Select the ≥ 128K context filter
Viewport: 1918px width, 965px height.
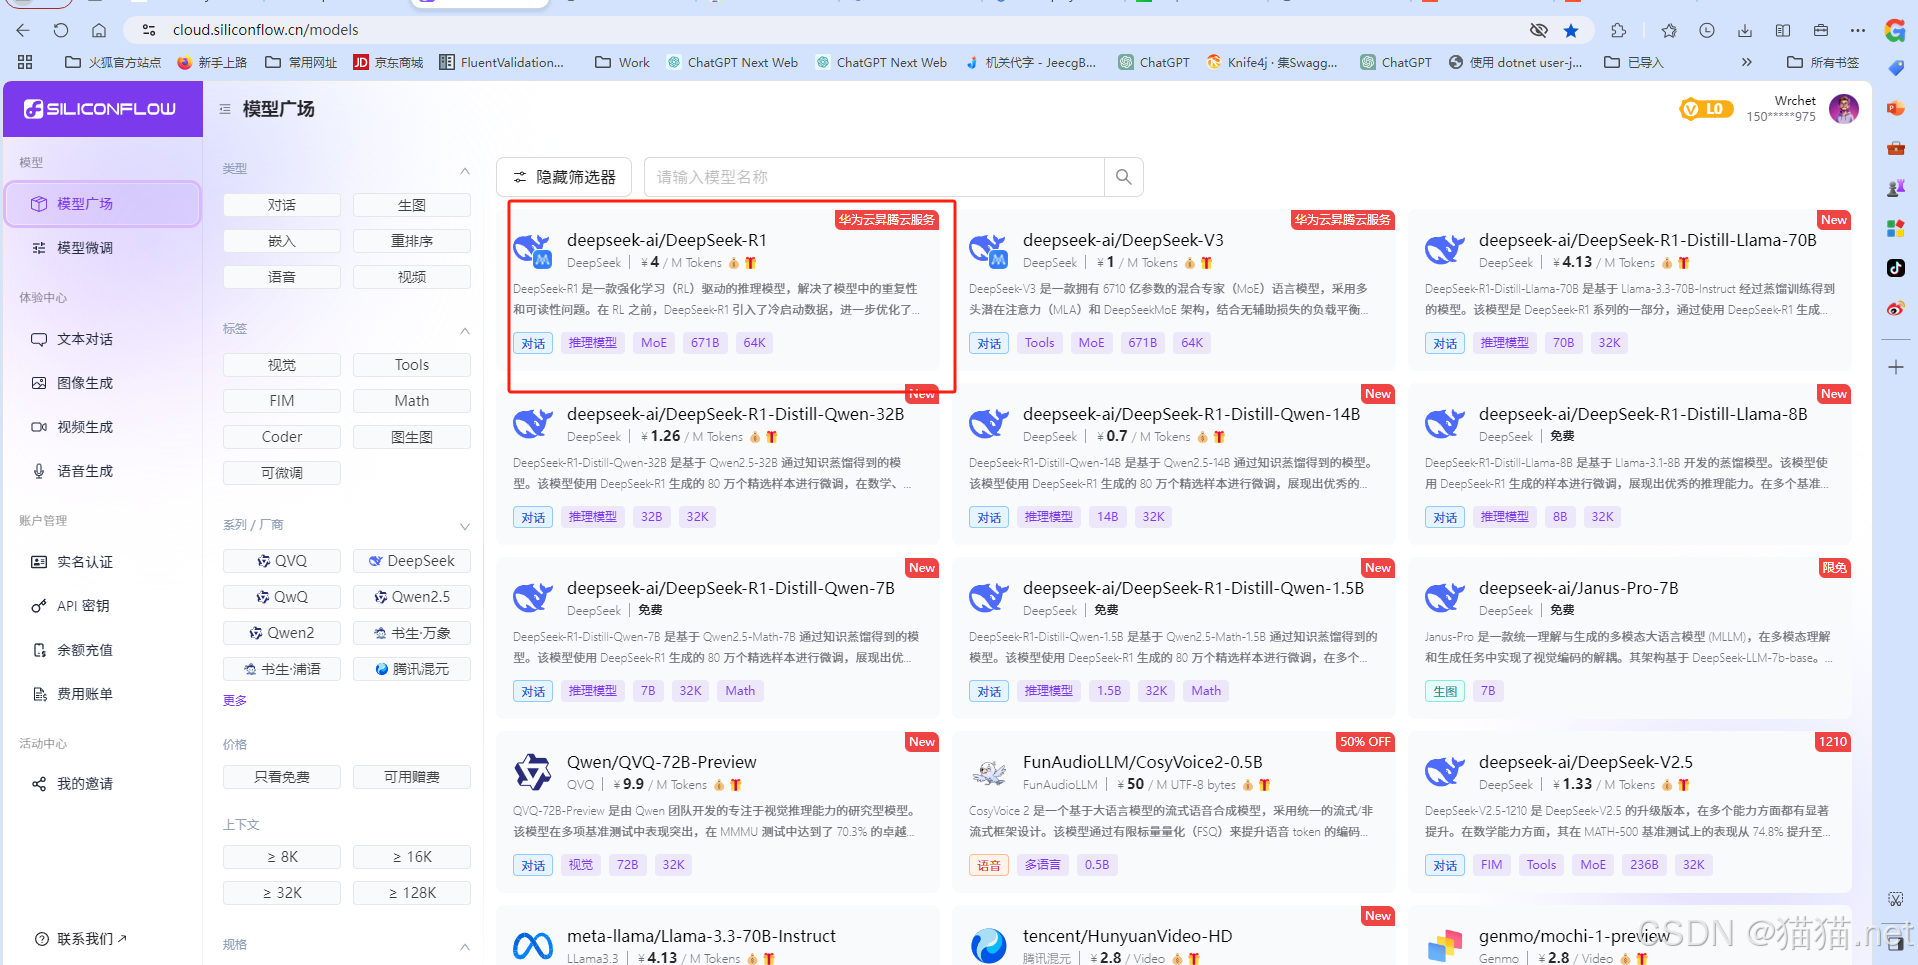412,893
